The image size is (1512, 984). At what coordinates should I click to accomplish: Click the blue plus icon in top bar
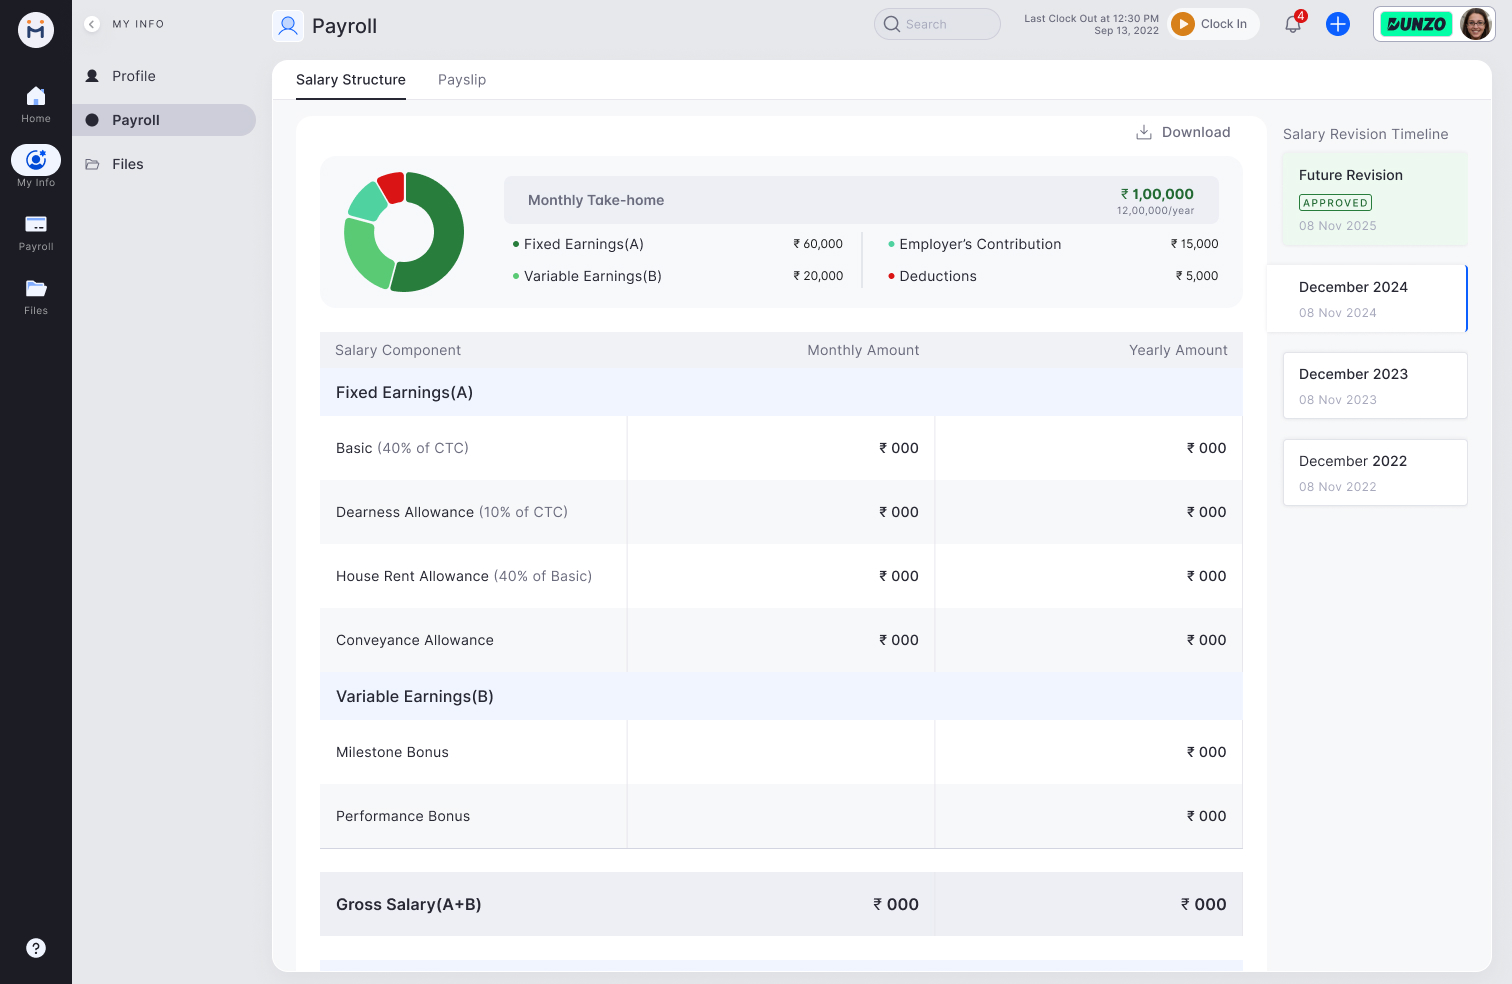click(x=1338, y=23)
